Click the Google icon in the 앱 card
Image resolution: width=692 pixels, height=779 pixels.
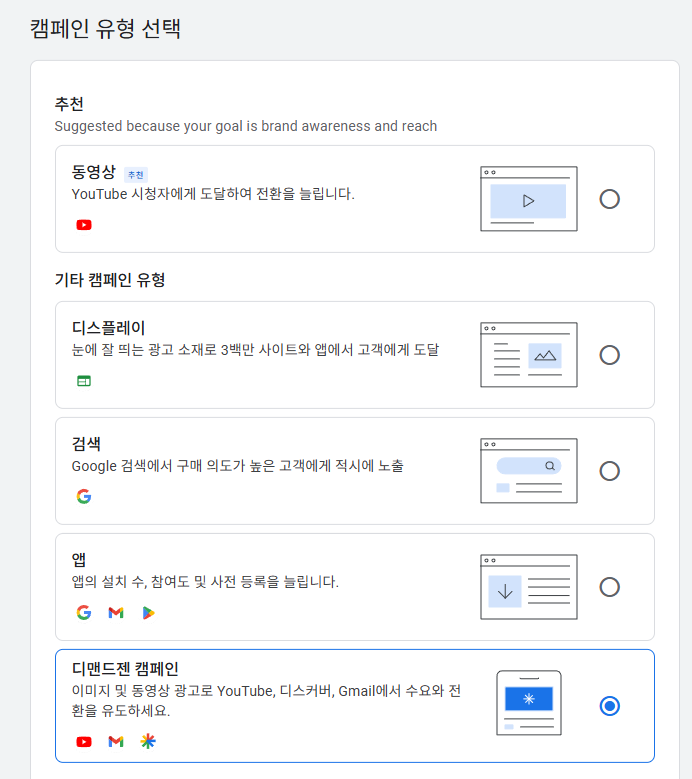pyautogui.click(x=84, y=613)
